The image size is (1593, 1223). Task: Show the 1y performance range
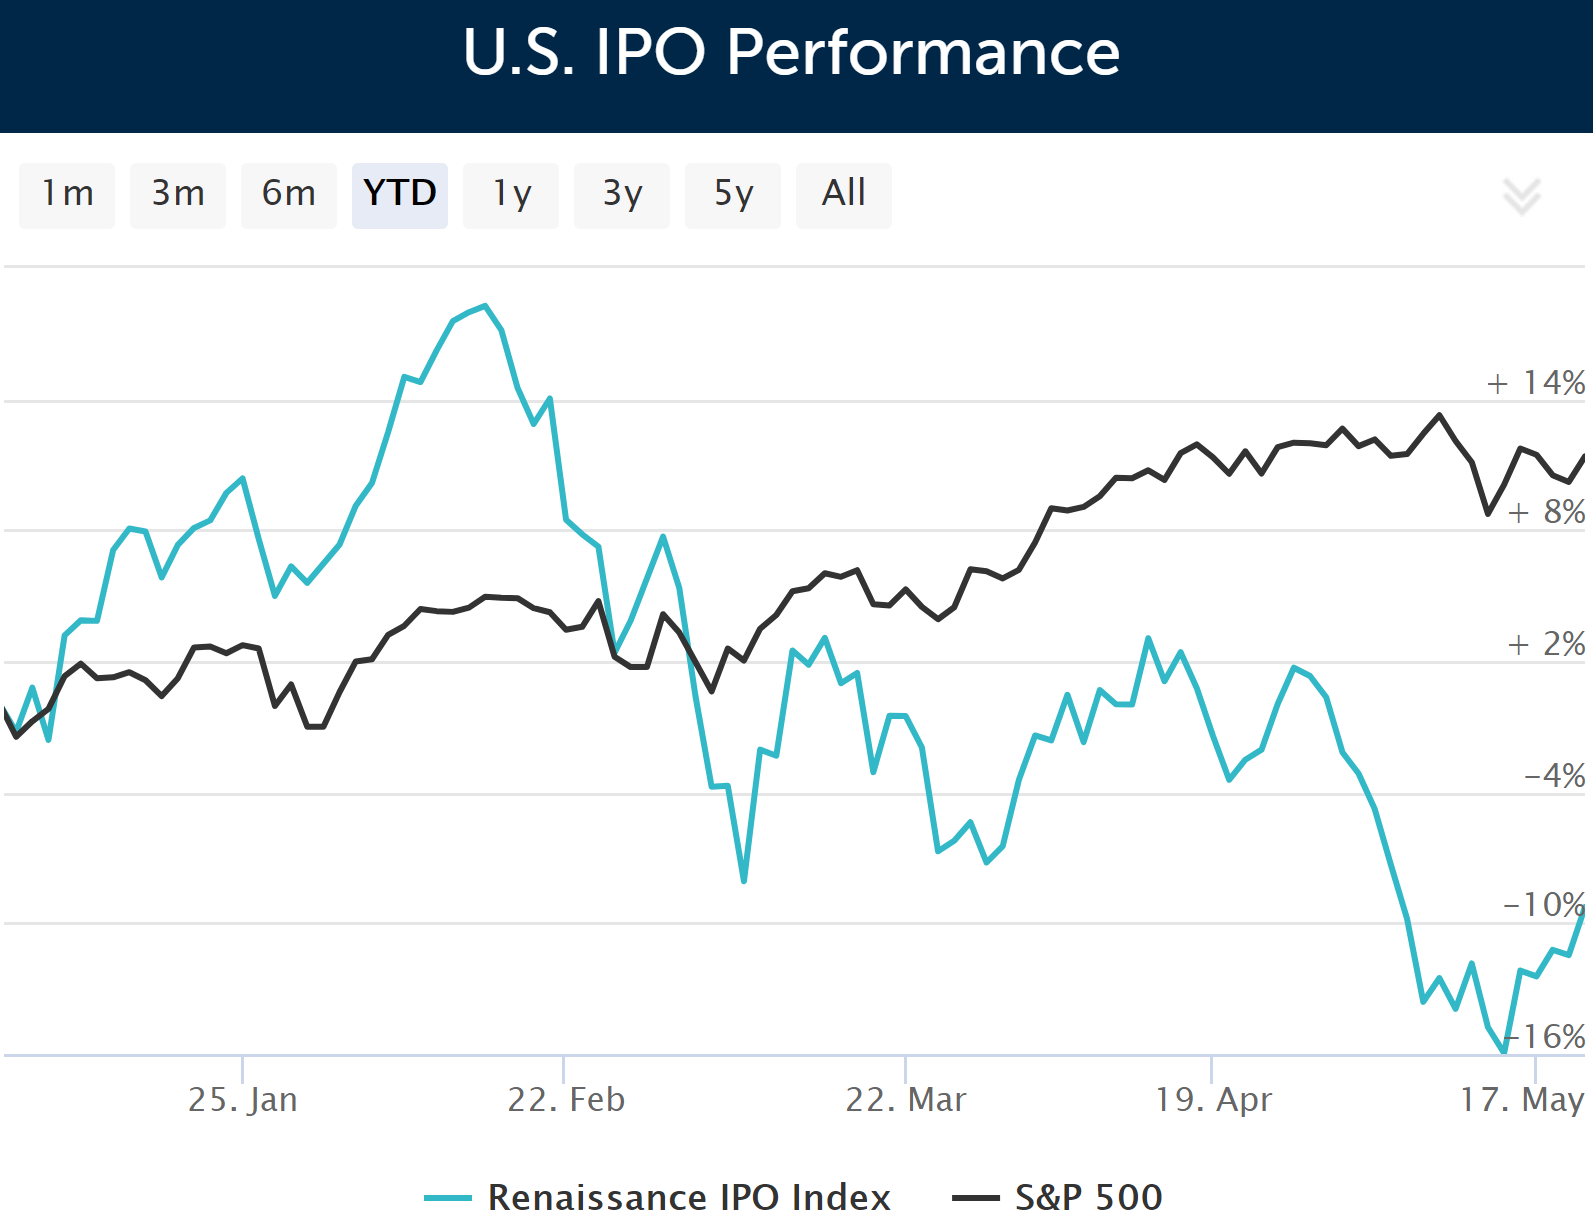coord(511,194)
